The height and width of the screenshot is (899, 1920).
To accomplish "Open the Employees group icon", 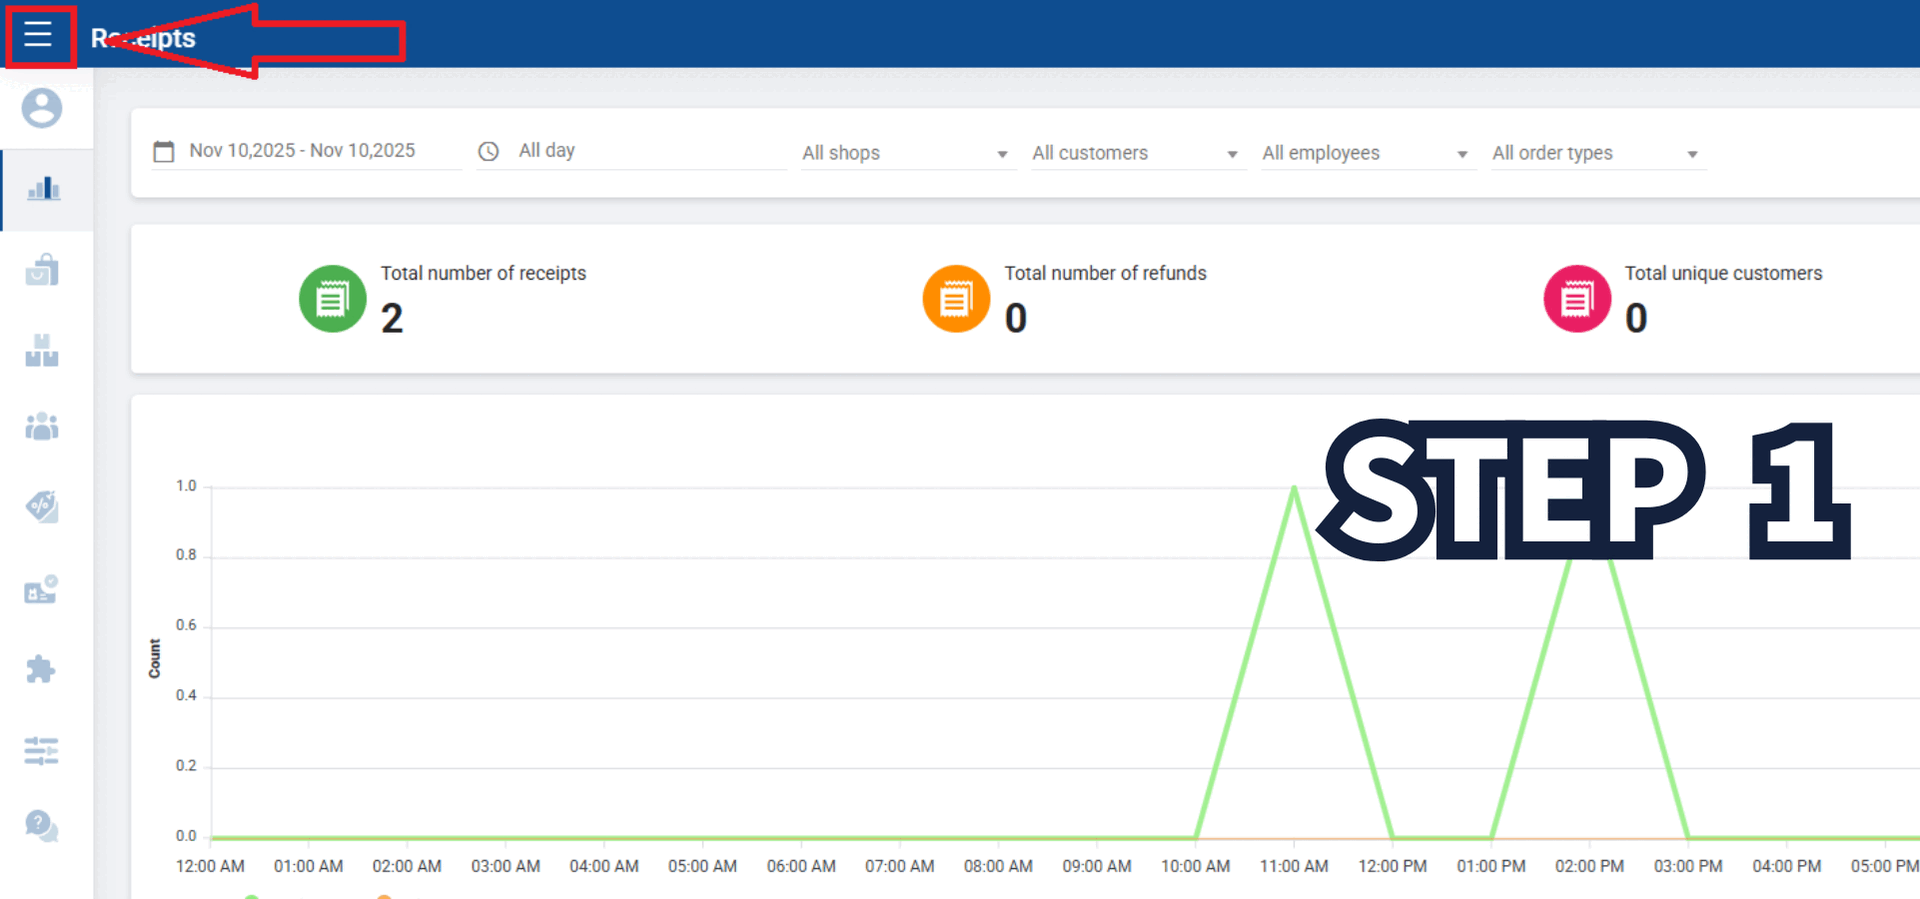I will 42,428.
